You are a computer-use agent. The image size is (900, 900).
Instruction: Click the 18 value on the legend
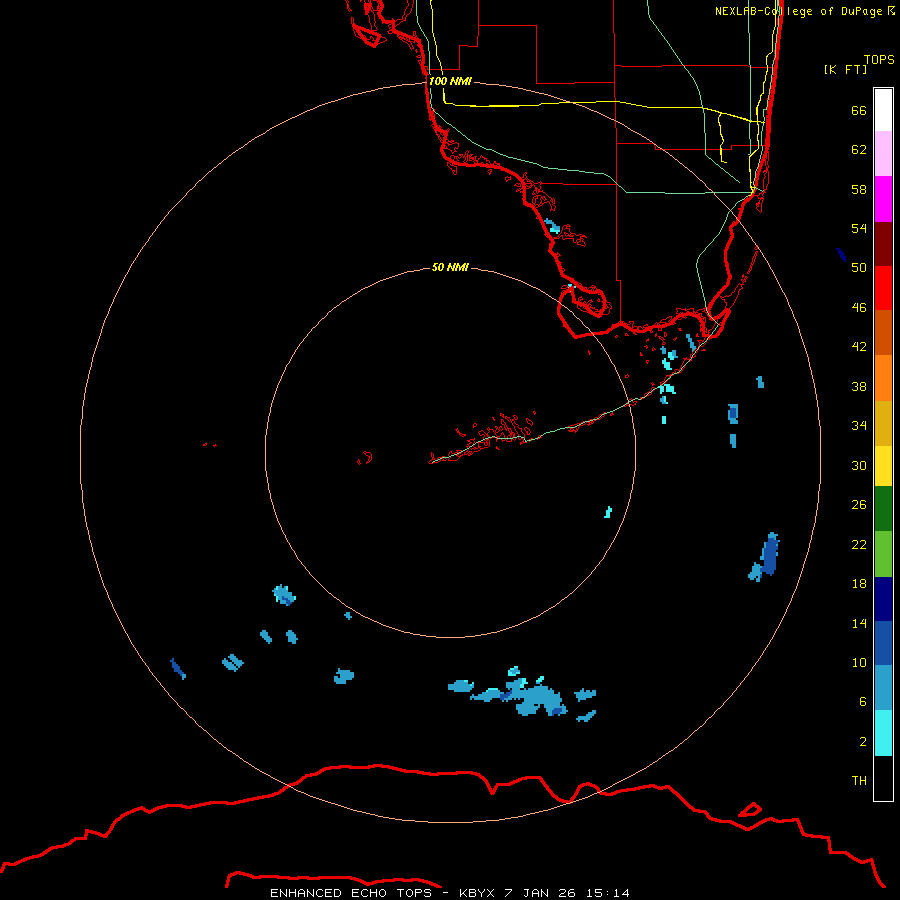pos(859,584)
